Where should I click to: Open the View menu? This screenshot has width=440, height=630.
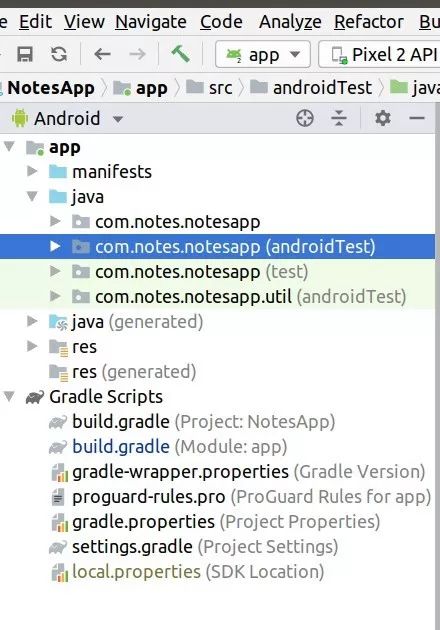[x=84, y=22]
